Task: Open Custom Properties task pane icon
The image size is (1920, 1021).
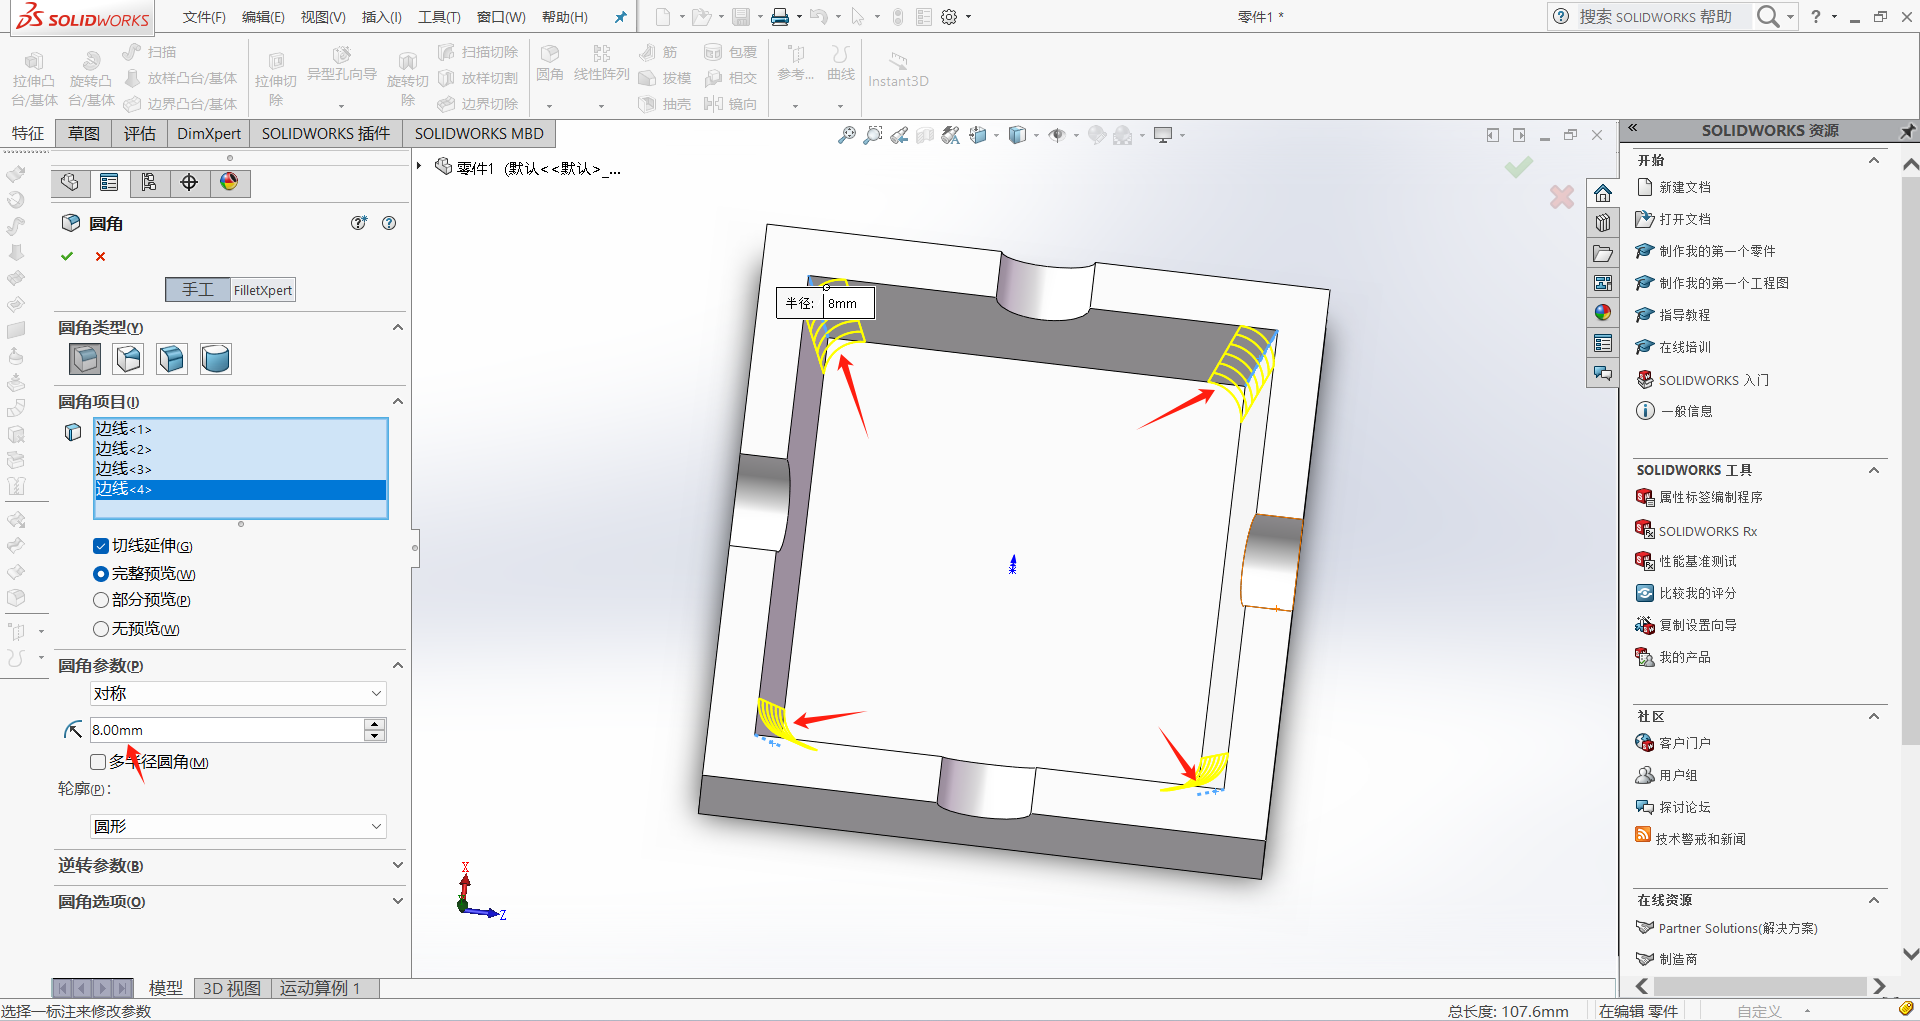Action: point(1603,343)
